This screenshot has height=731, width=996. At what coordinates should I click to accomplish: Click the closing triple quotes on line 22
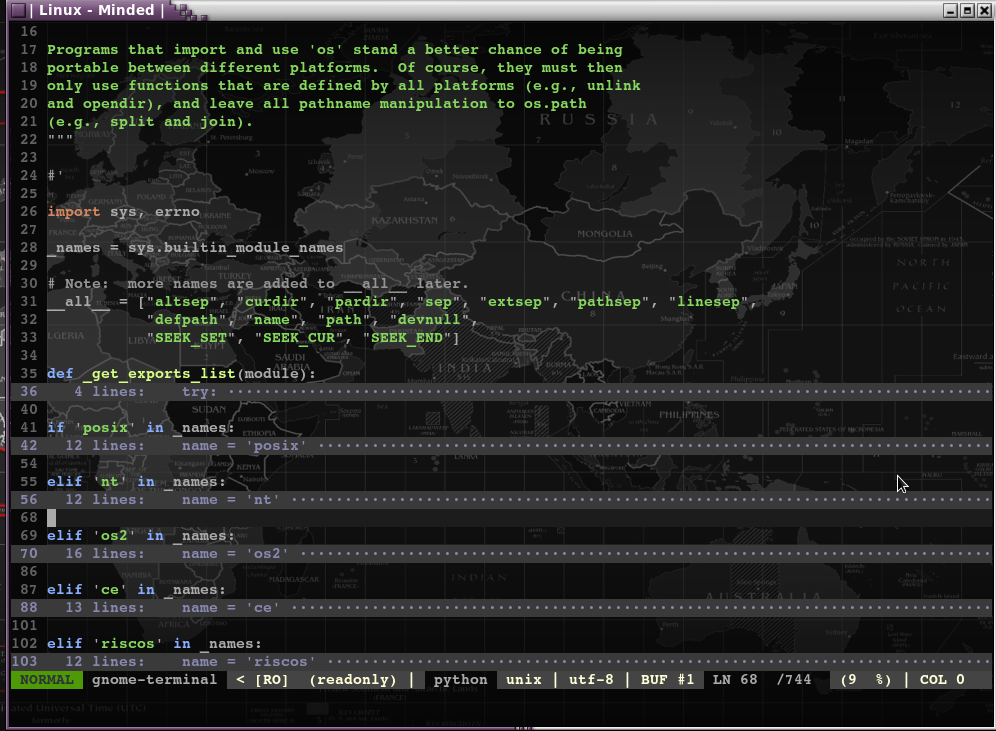(x=60, y=139)
